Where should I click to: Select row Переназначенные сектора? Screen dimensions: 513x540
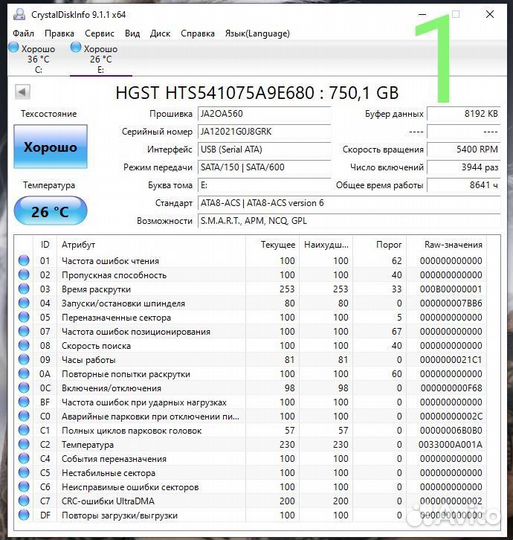coord(251,317)
